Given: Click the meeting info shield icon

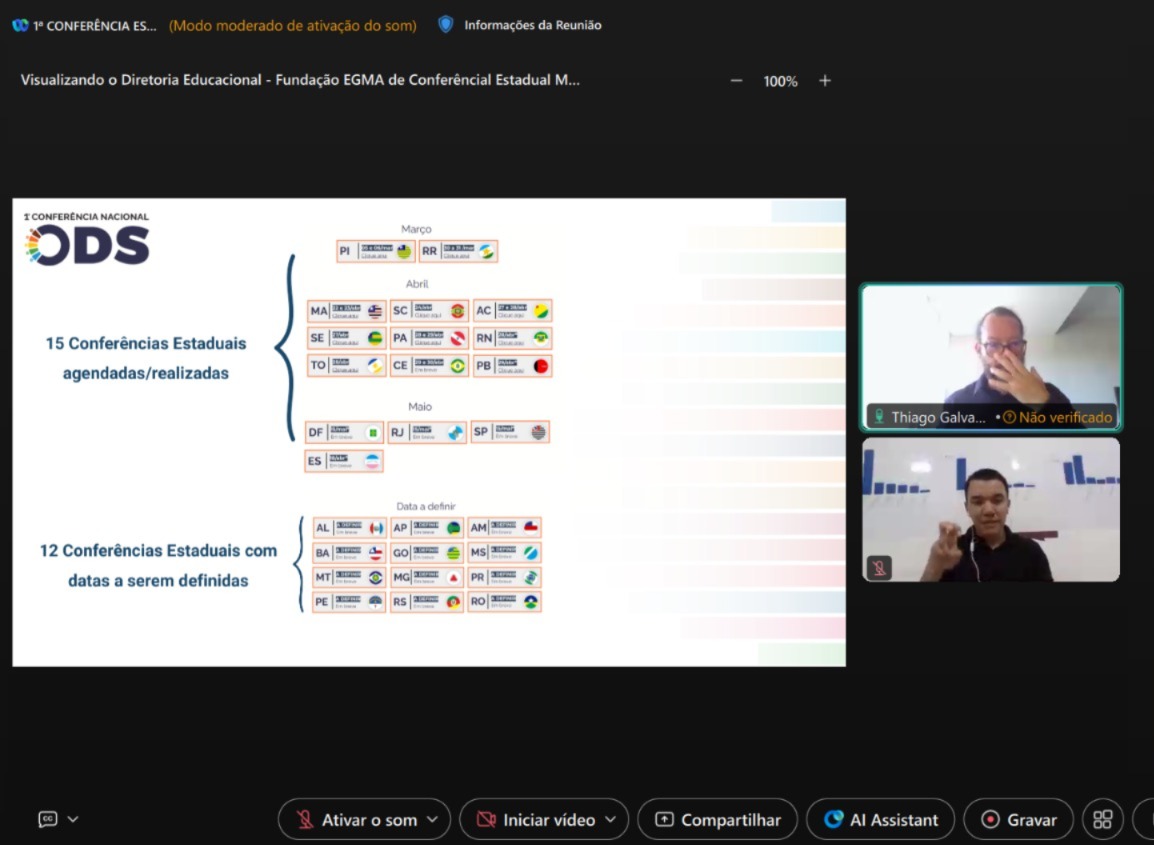Looking at the screenshot, I should pyautogui.click(x=446, y=25).
